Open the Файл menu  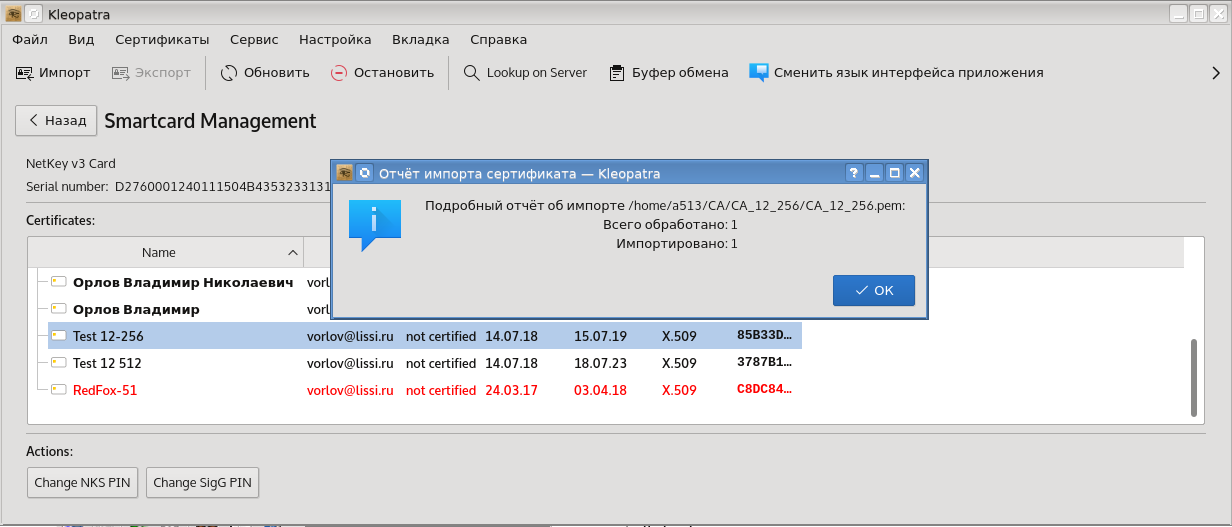coord(30,40)
